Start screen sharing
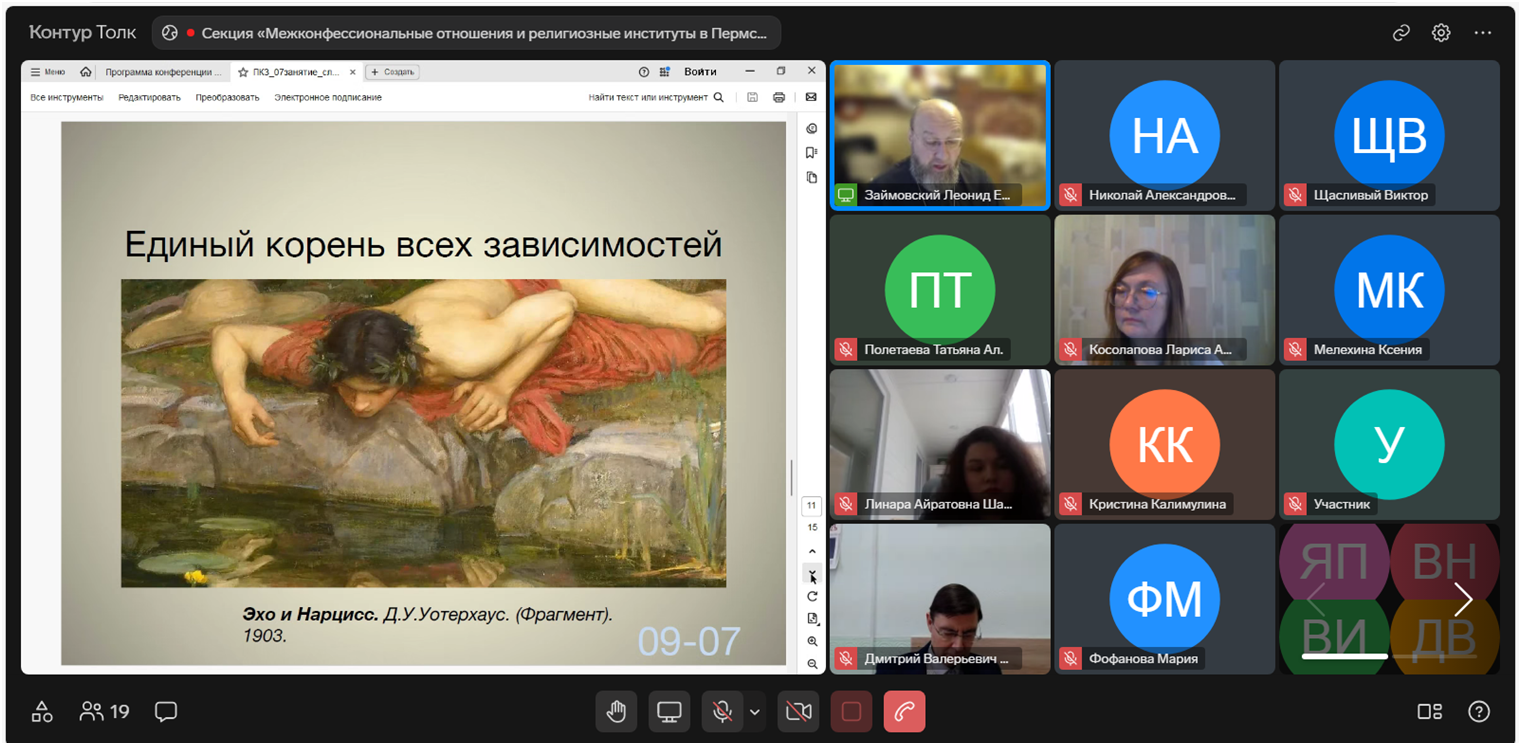 (x=669, y=712)
